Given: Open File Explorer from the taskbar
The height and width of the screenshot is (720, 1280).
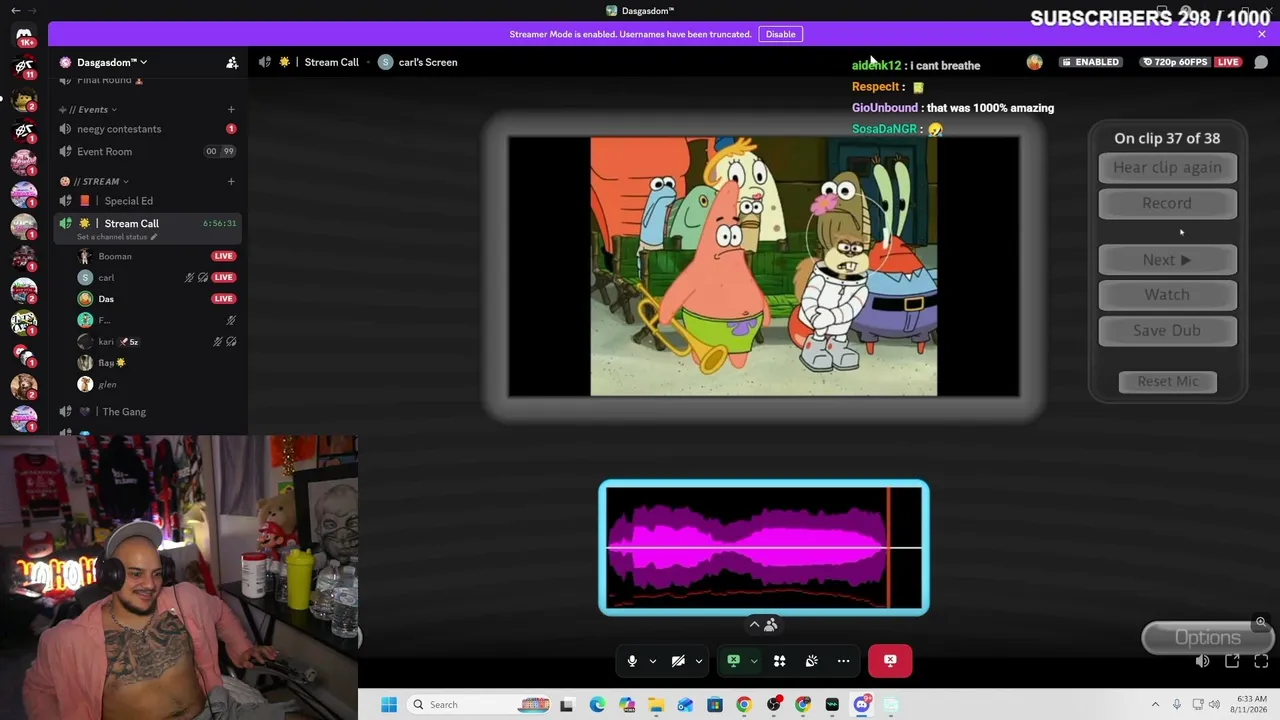Looking at the screenshot, I should click(656, 705).
